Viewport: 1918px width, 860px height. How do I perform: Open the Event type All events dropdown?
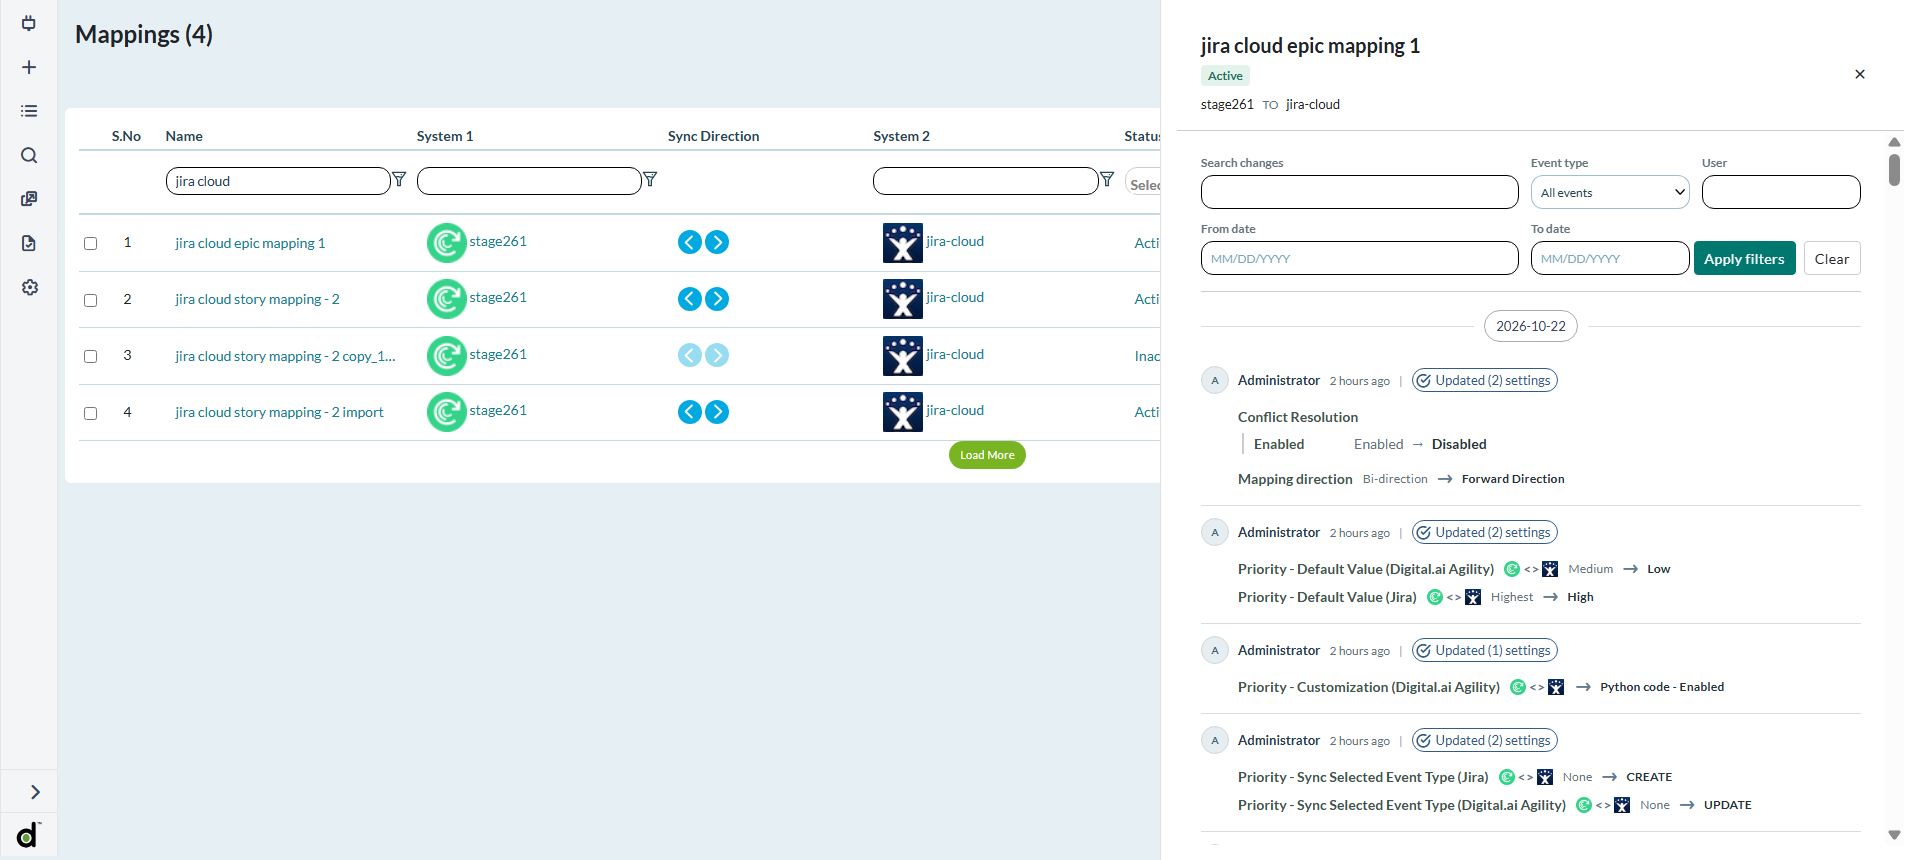point(1610,192)
